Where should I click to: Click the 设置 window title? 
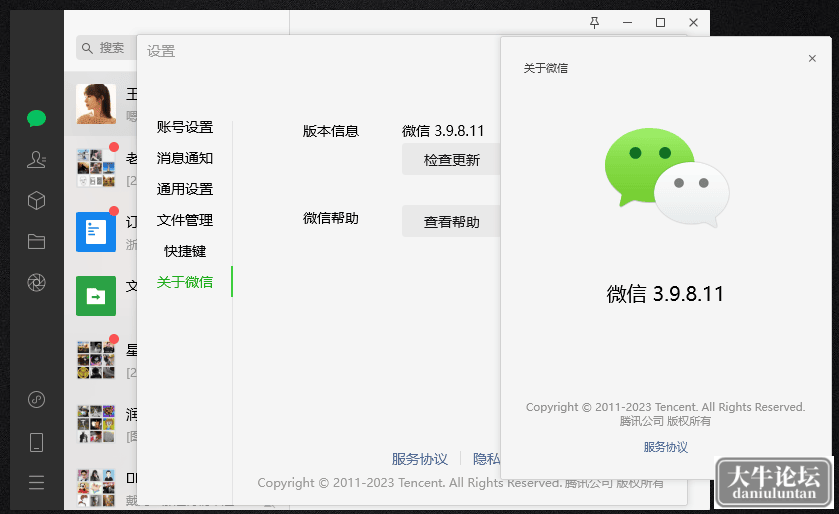point(161,51)
